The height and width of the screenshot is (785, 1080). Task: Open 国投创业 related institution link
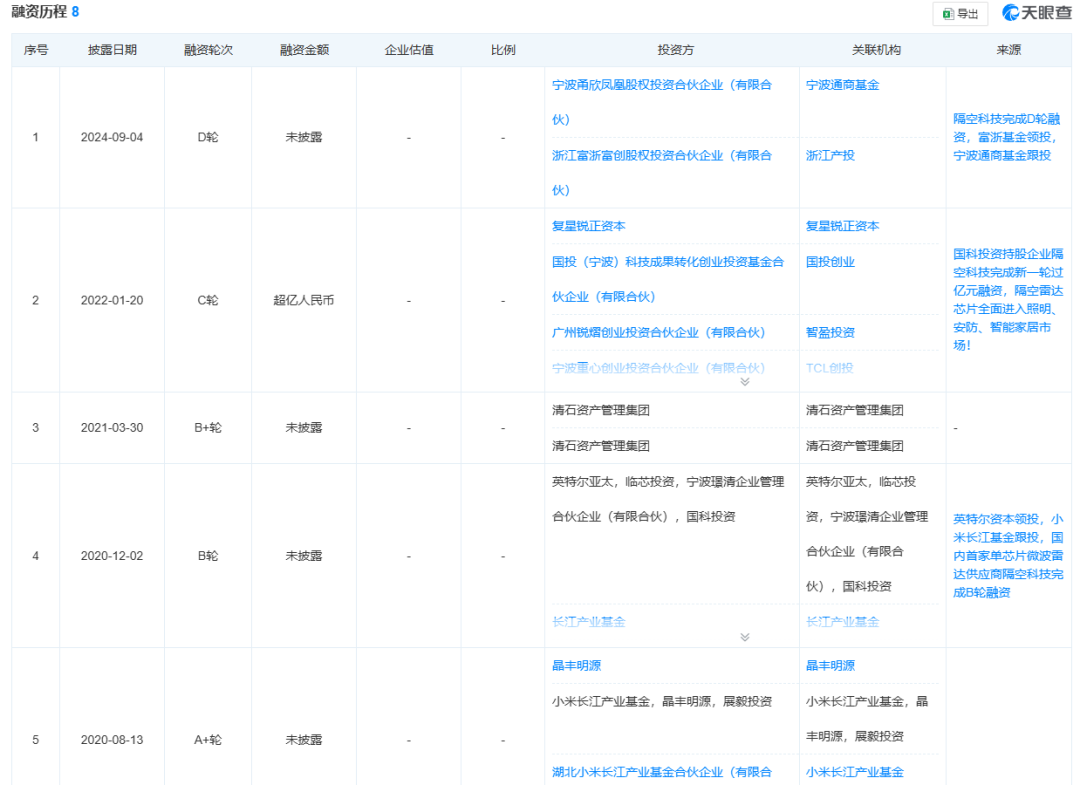(x=830, y=262)
